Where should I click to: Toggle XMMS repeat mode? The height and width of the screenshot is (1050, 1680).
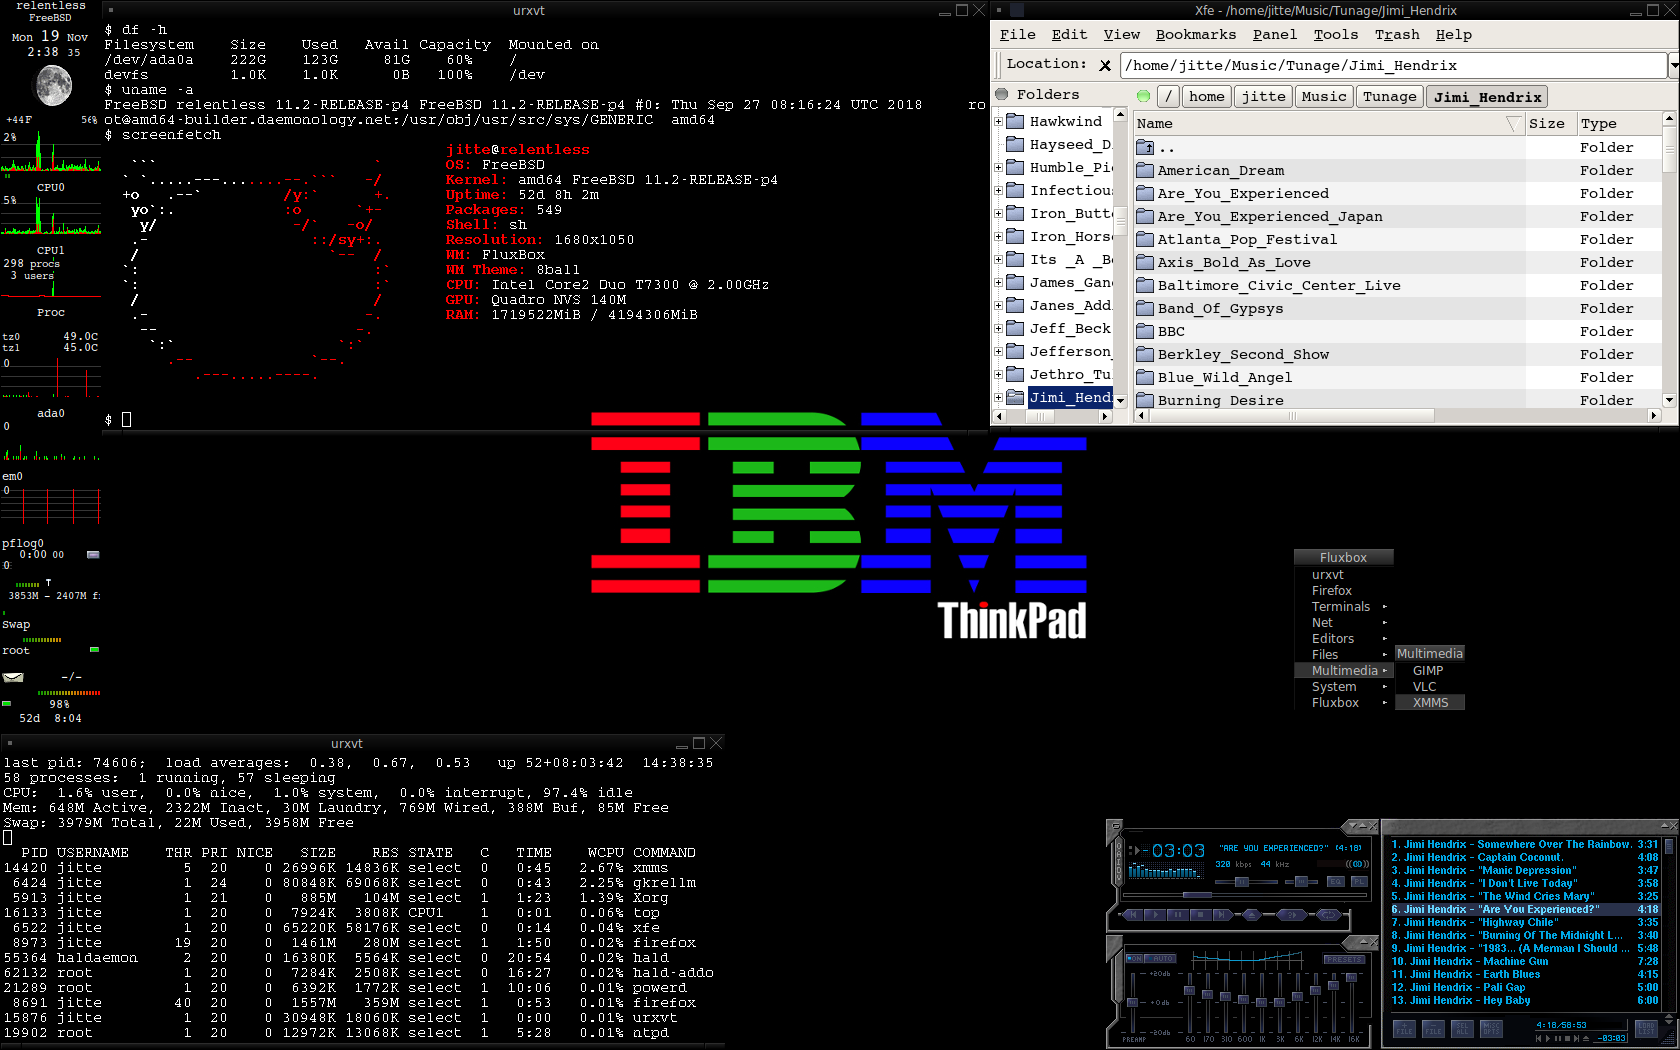tap(1328, 915)
